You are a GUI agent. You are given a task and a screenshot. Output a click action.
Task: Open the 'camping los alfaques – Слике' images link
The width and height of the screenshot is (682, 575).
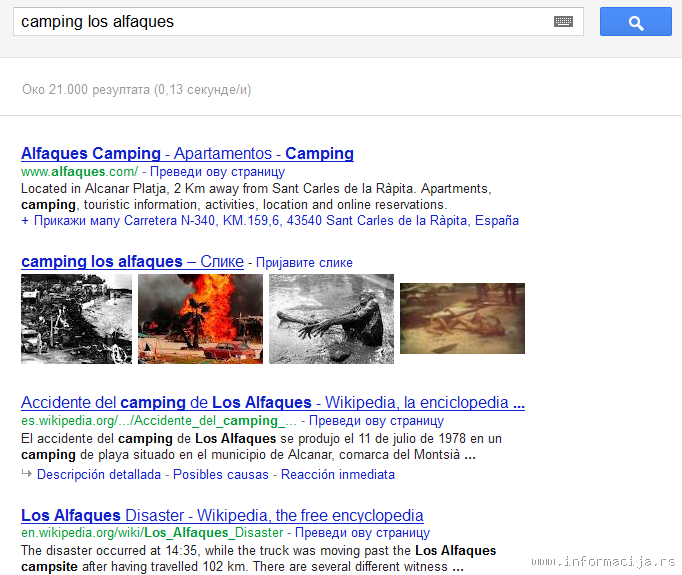click(x=132, y=261)
